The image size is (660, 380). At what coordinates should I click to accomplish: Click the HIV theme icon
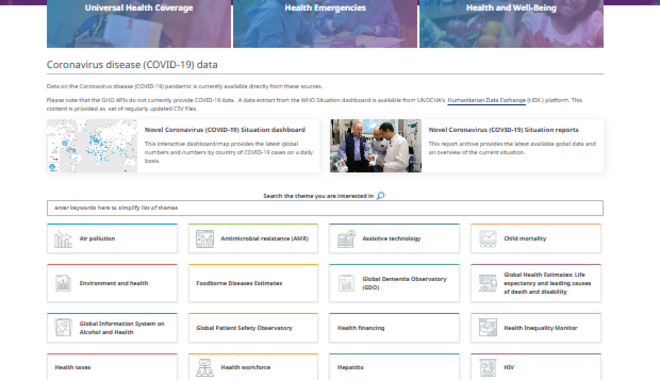[487, 368]
